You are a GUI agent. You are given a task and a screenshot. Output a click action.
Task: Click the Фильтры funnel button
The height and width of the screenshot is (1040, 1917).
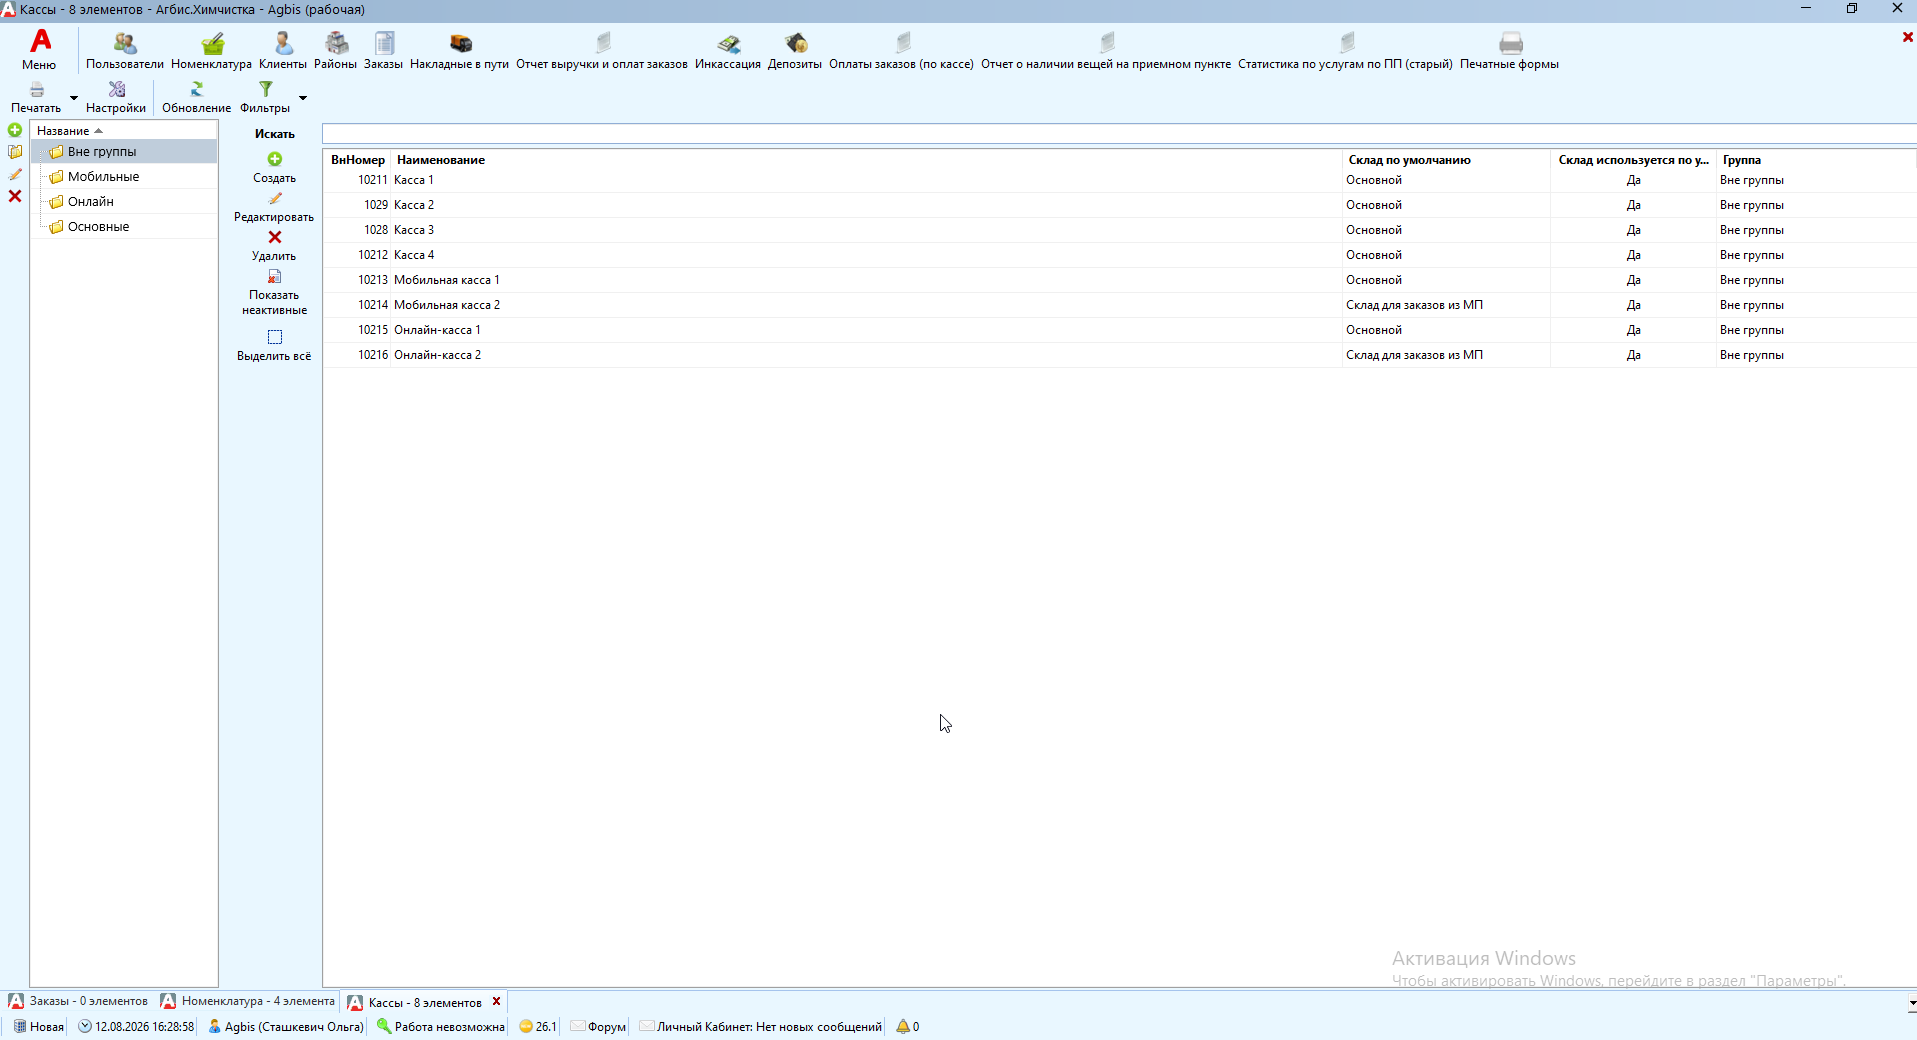click(x=265, y=97)
